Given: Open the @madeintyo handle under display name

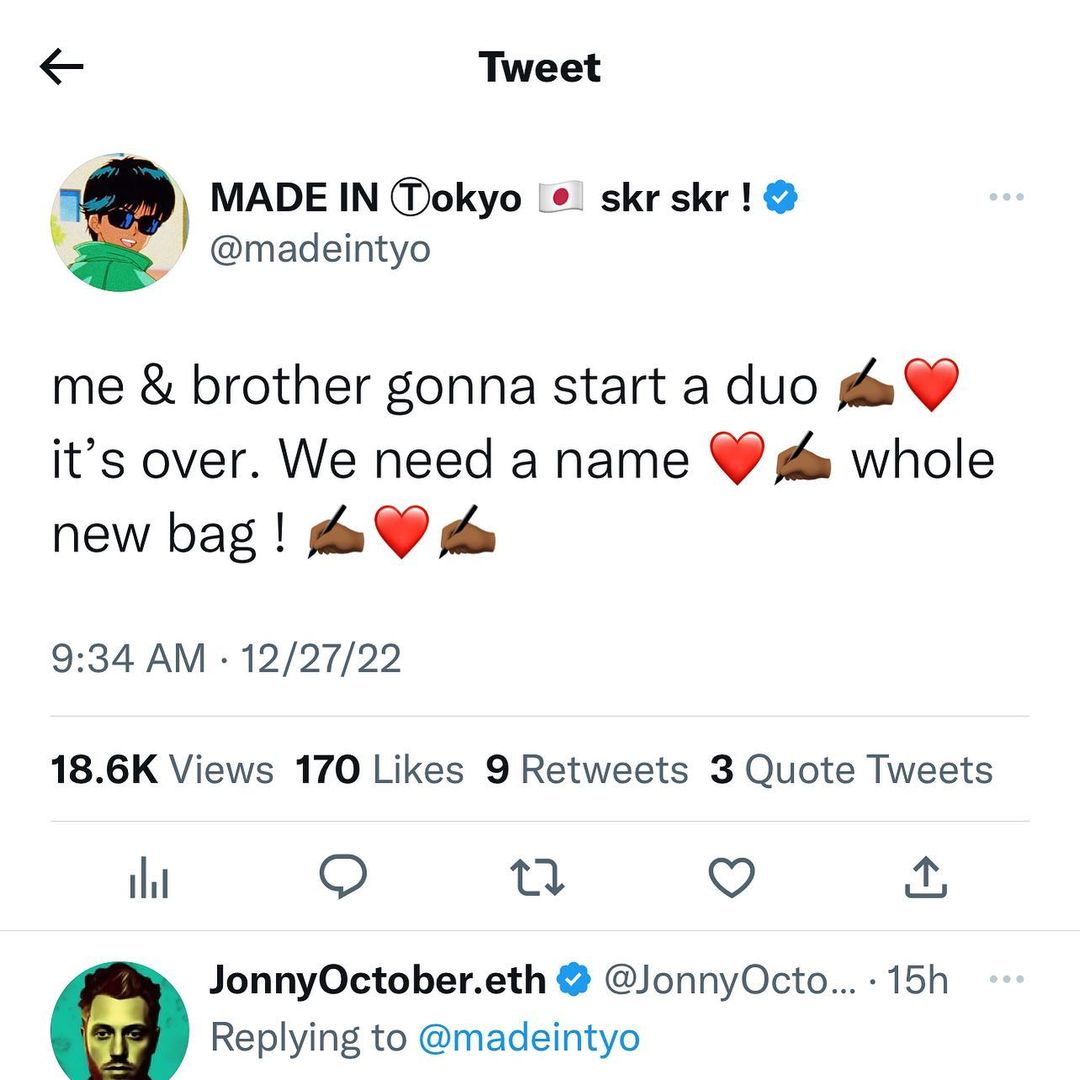Looking at the screenshot, I should click(320, 248).
